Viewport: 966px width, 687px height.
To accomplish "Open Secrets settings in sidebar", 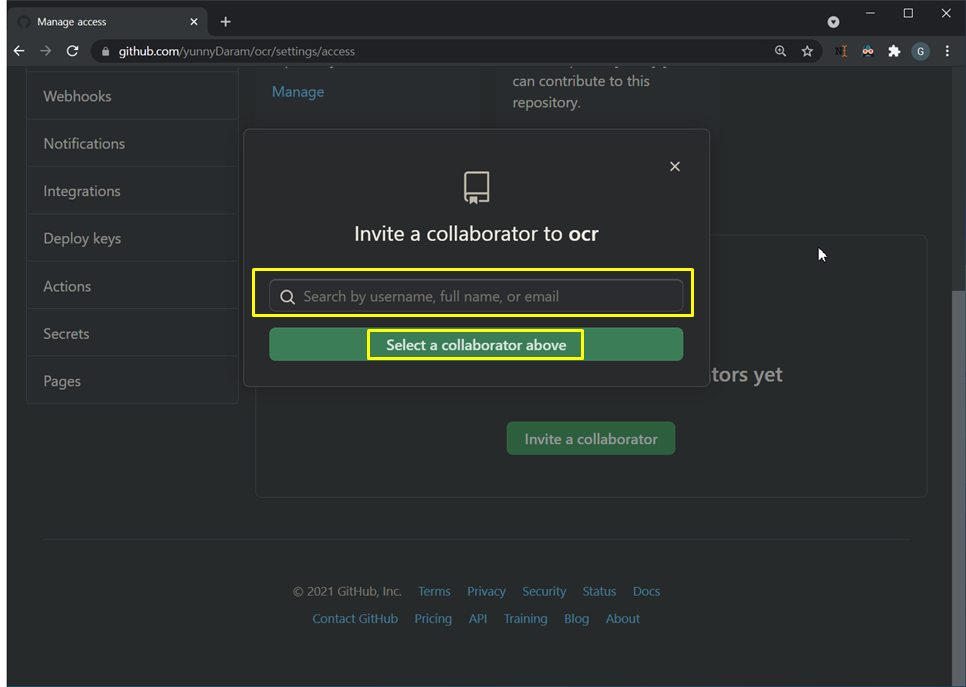I will (132, 333).
